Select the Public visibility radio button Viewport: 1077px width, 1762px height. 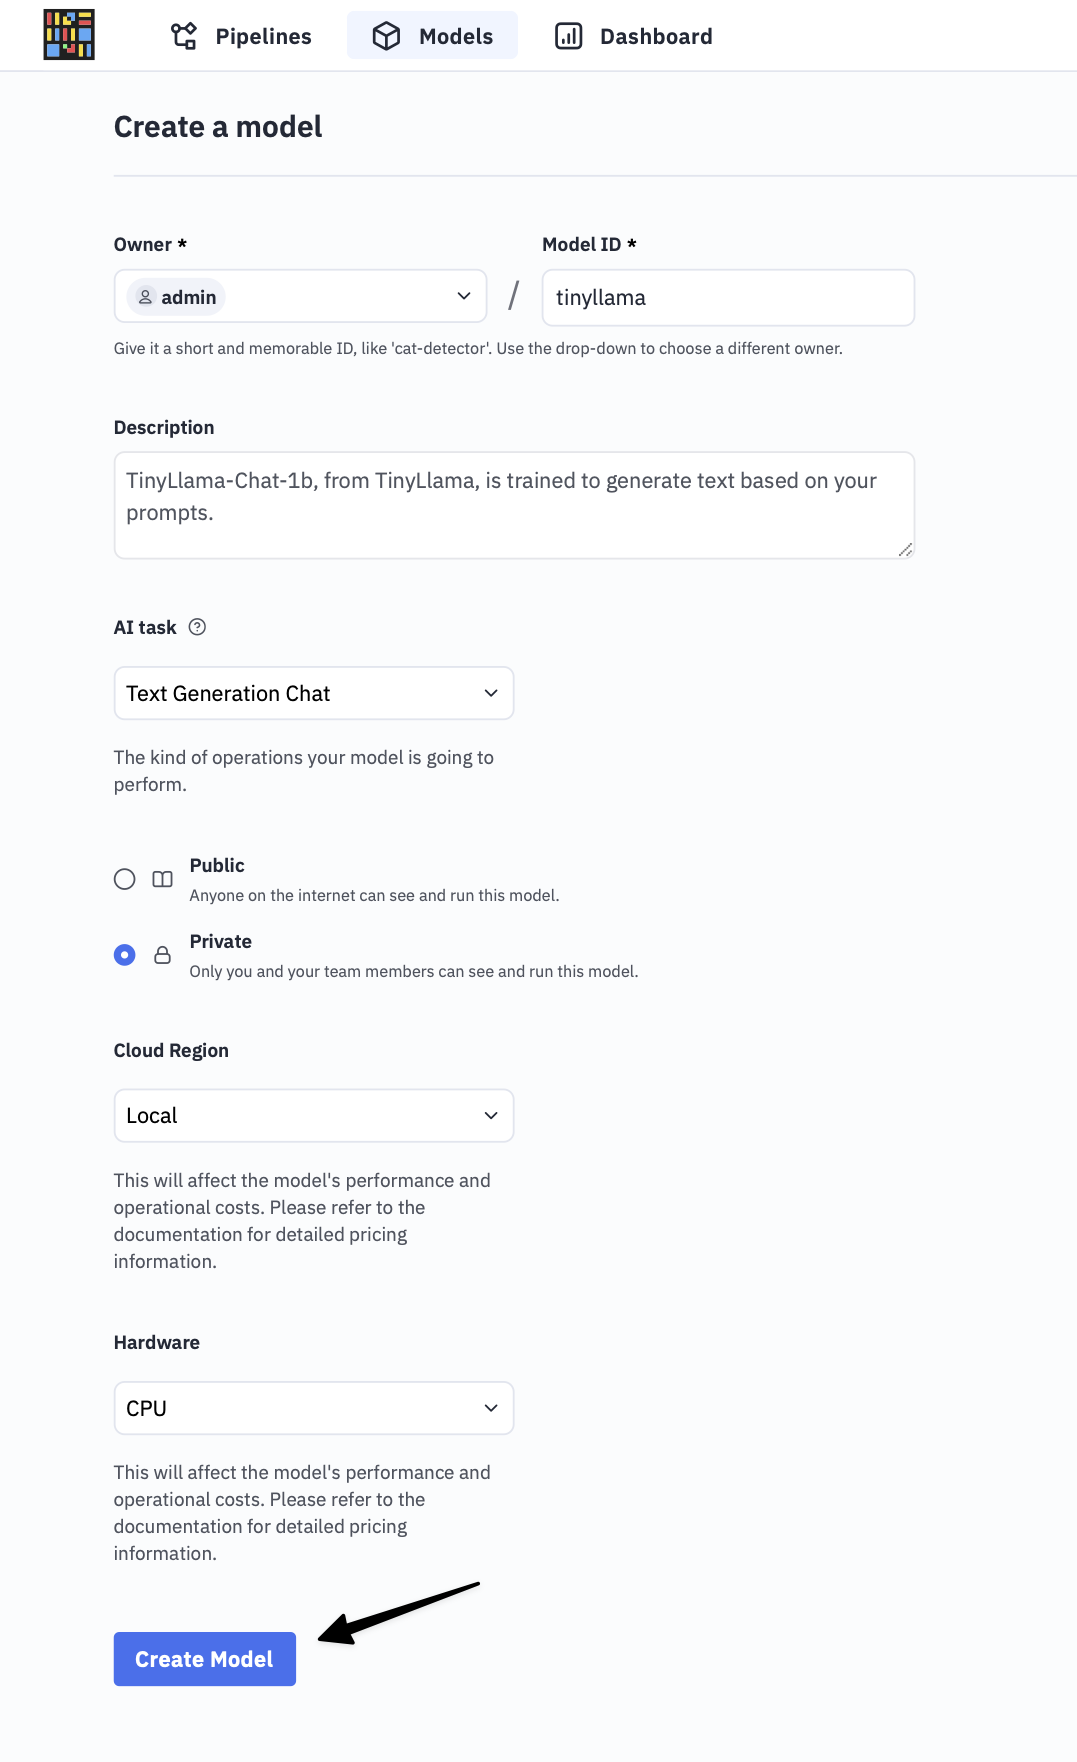pyautogui.click(x=125, y=879)
